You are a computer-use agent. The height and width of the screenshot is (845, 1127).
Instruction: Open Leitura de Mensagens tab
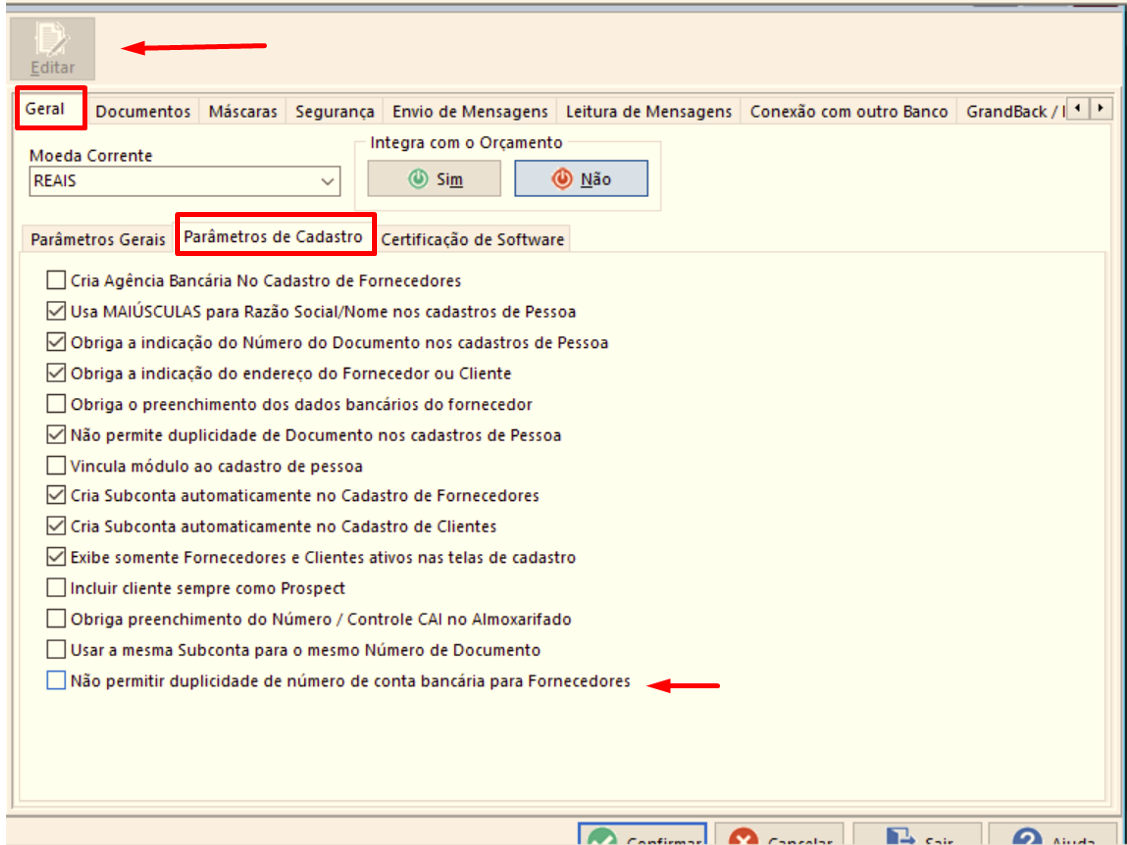[x=648, y=111]
